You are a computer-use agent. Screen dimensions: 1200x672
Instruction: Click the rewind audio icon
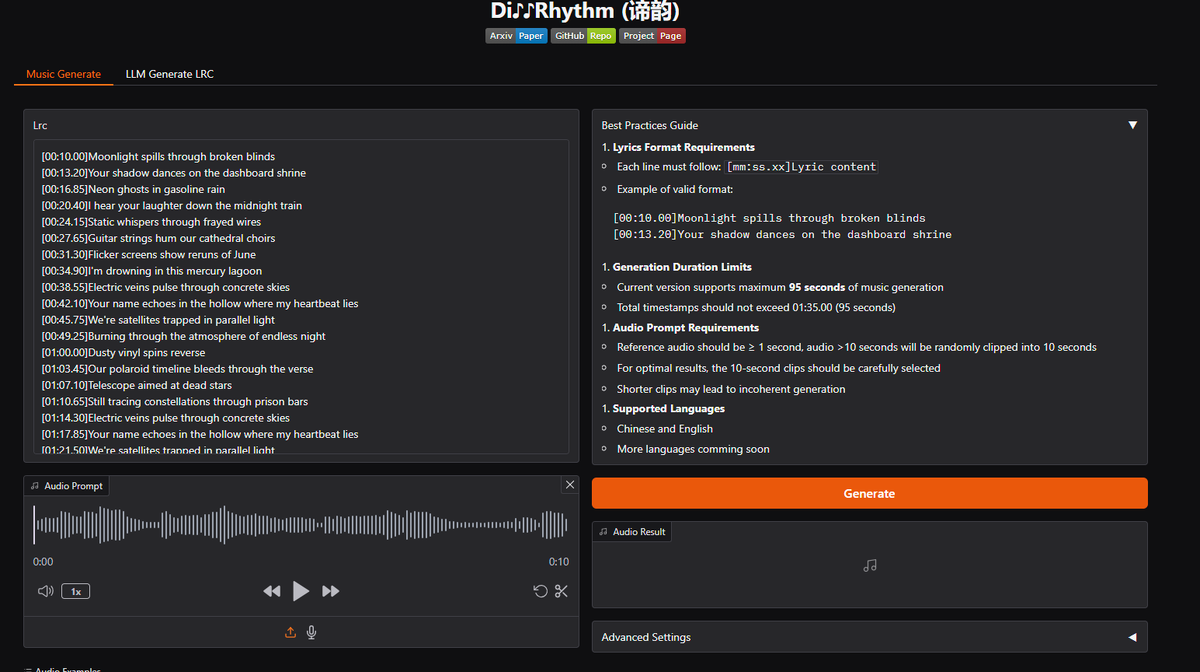[x=272, y=591]
